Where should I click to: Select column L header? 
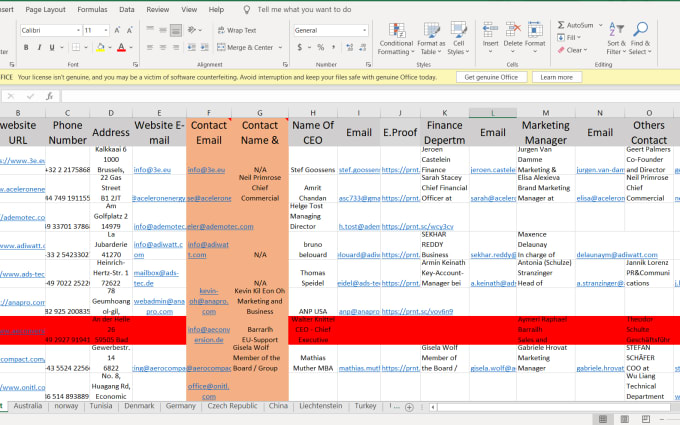pyautogui.click(x=493, y=113)
